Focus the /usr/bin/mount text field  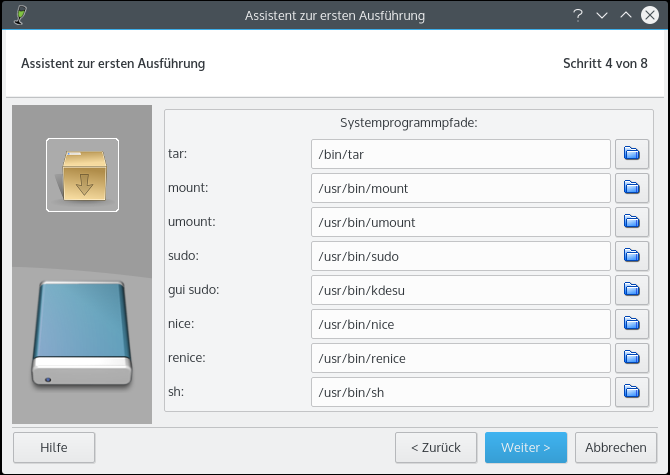[x=460, y=188]
